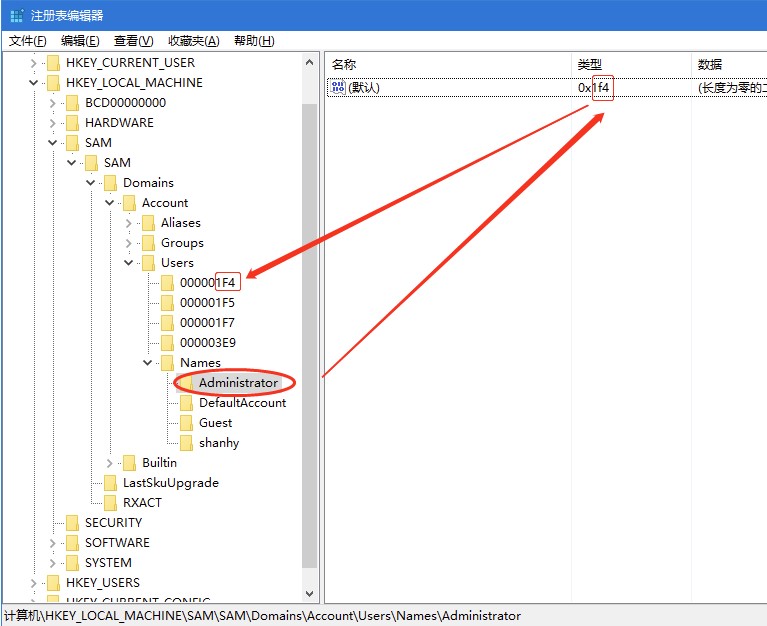
Task: Select the (默认) value name
Action: 364,88
